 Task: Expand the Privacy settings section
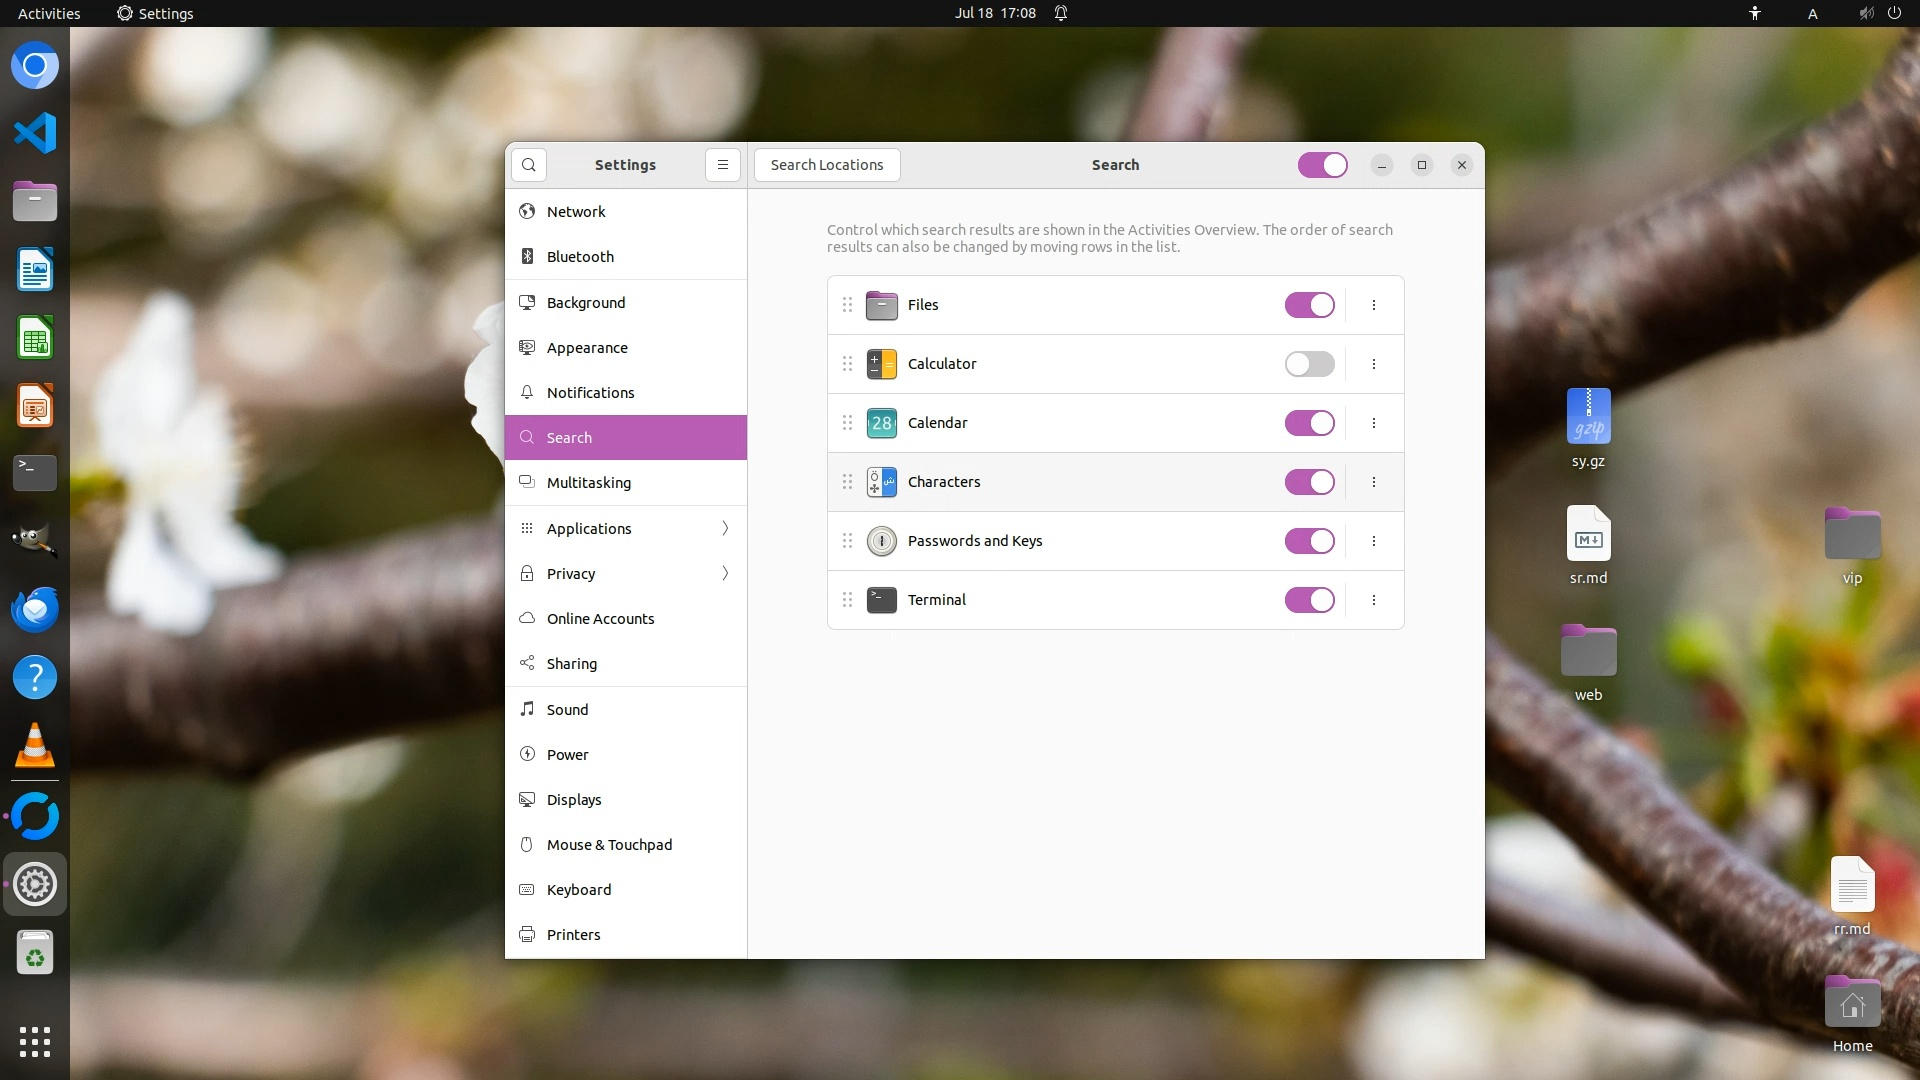(x=725, y=573)
